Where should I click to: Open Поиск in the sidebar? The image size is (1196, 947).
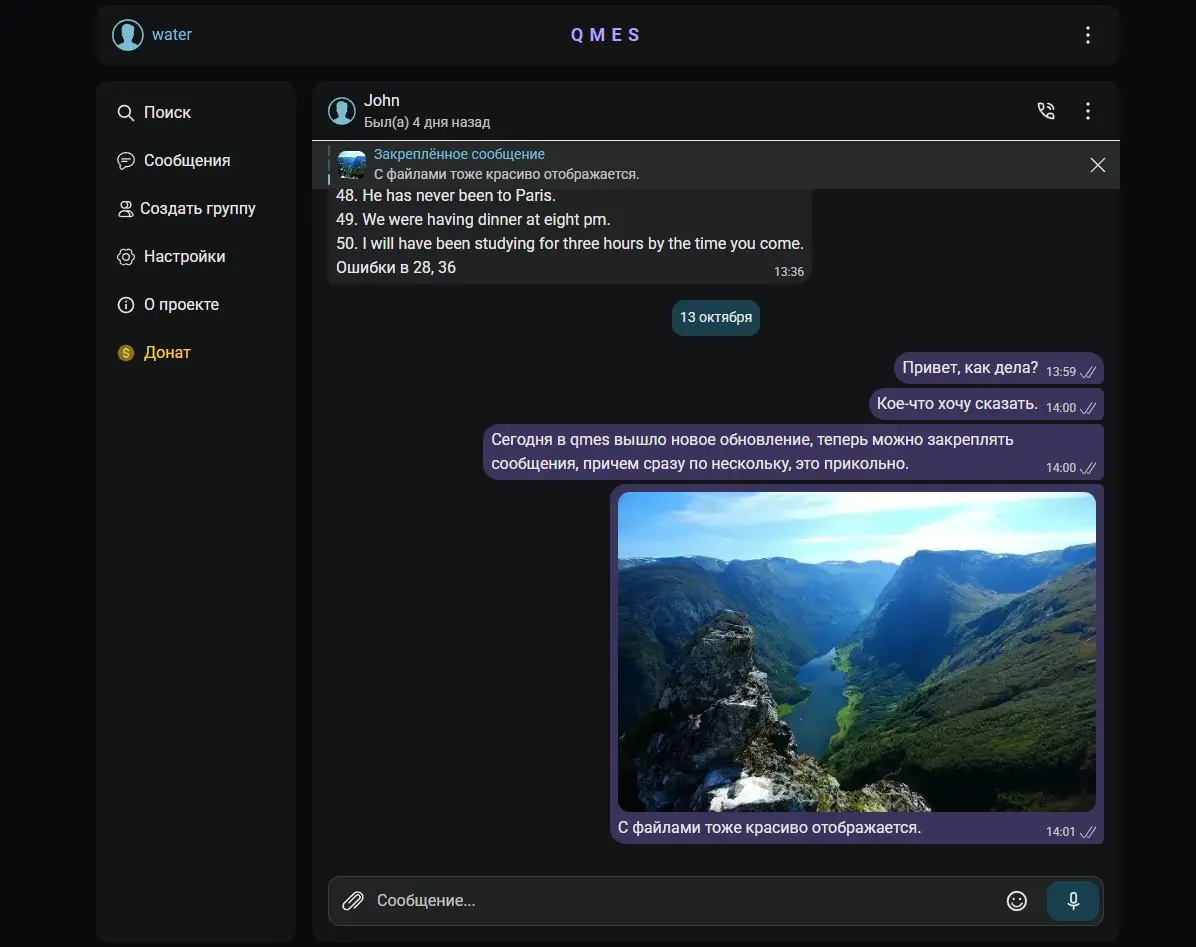154,113
